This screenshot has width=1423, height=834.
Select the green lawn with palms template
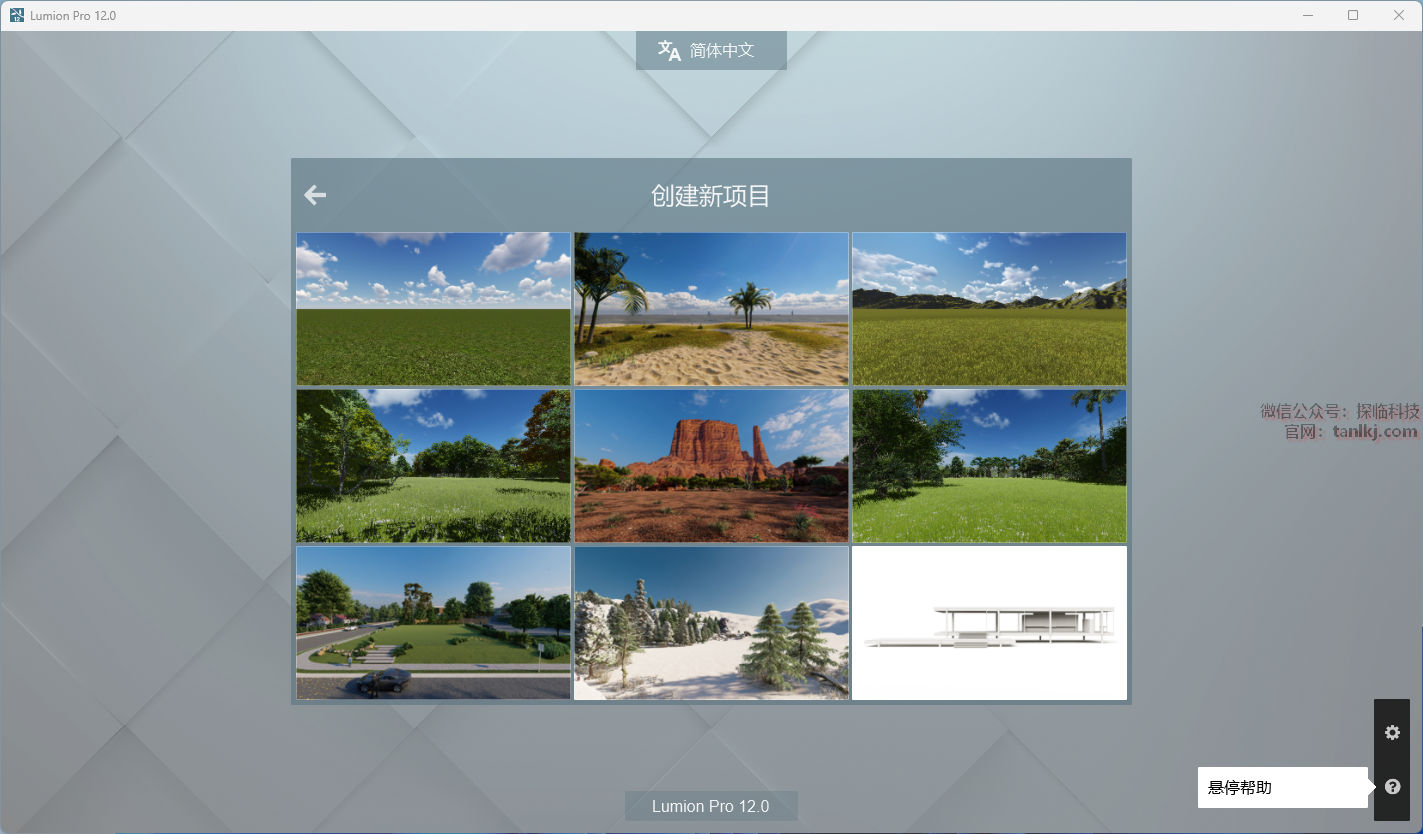point(989,466)
